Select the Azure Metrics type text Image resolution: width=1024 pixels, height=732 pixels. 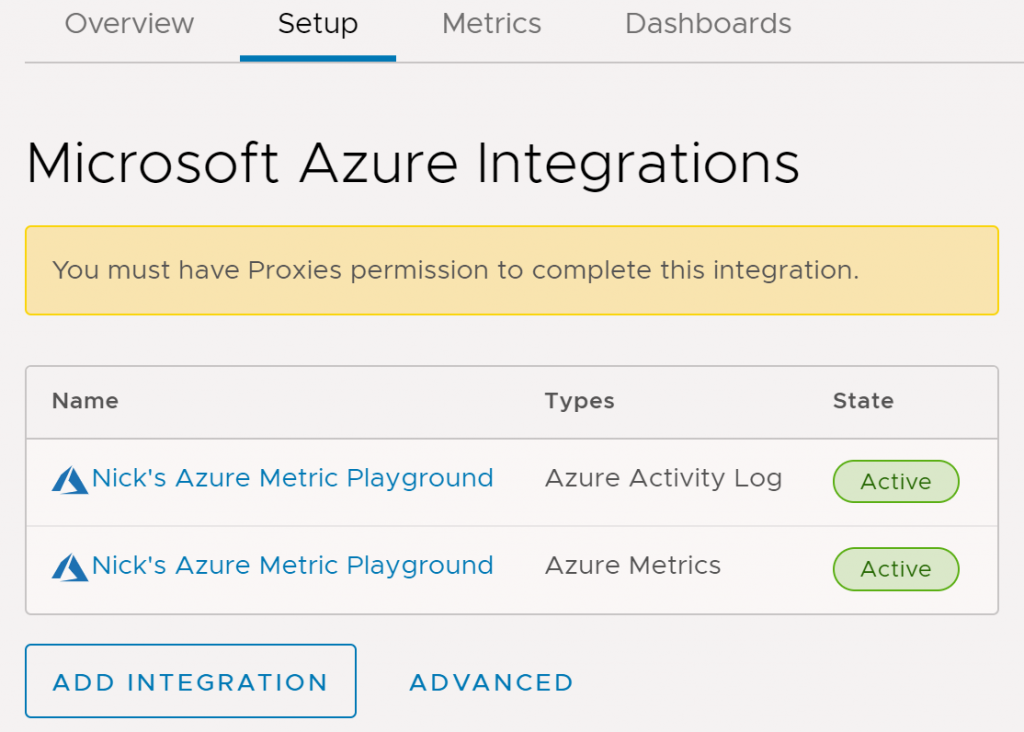633,565
